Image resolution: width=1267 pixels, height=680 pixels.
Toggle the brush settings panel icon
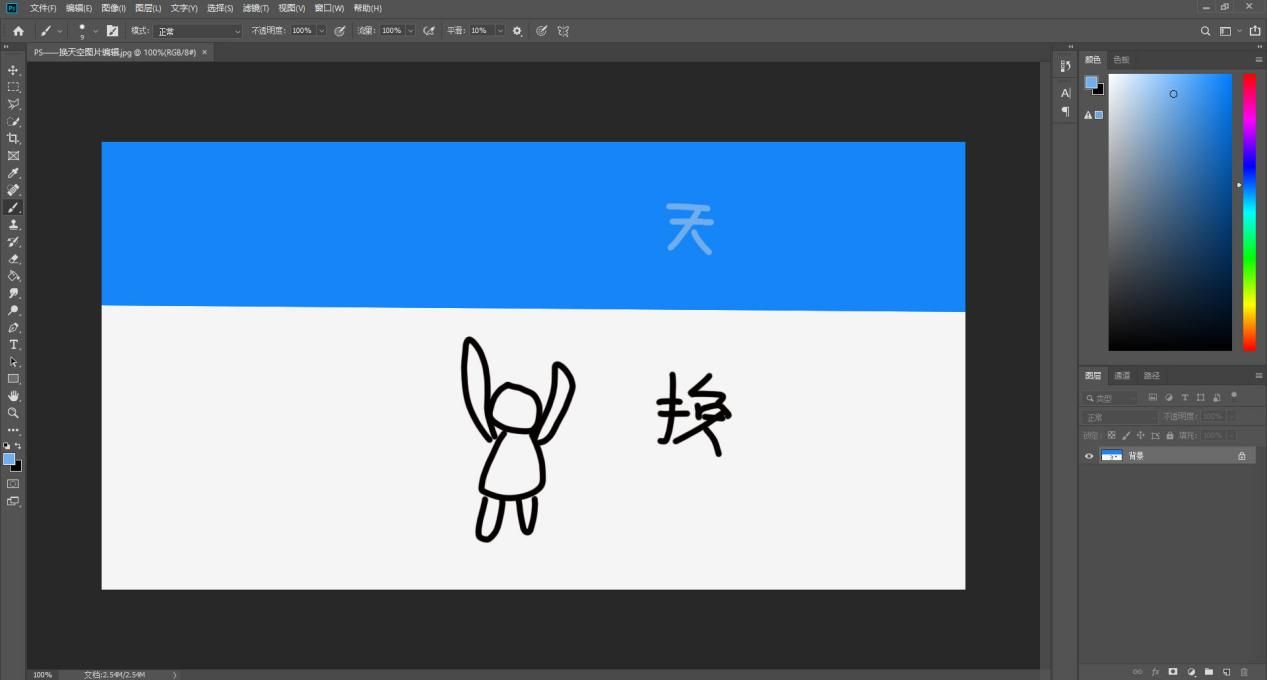coord(112,31)
